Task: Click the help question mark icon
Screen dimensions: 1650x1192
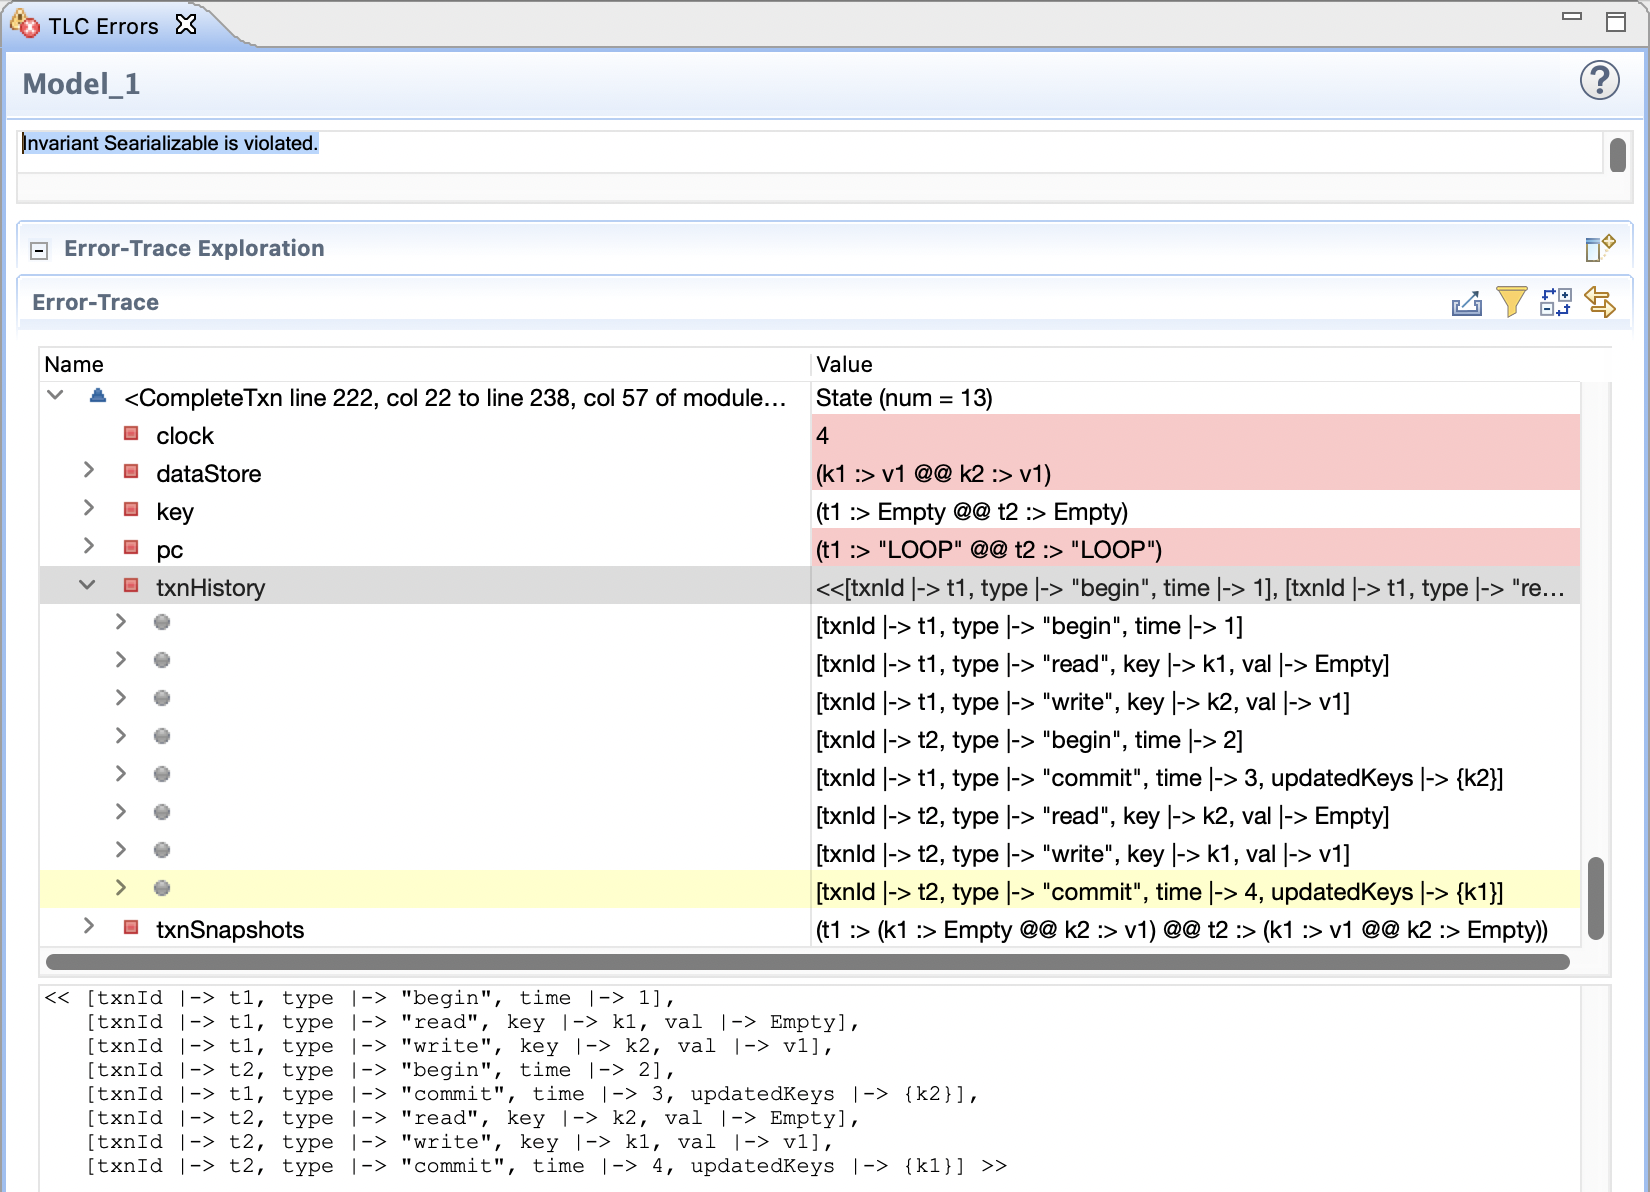Action: click(1599, 80)
